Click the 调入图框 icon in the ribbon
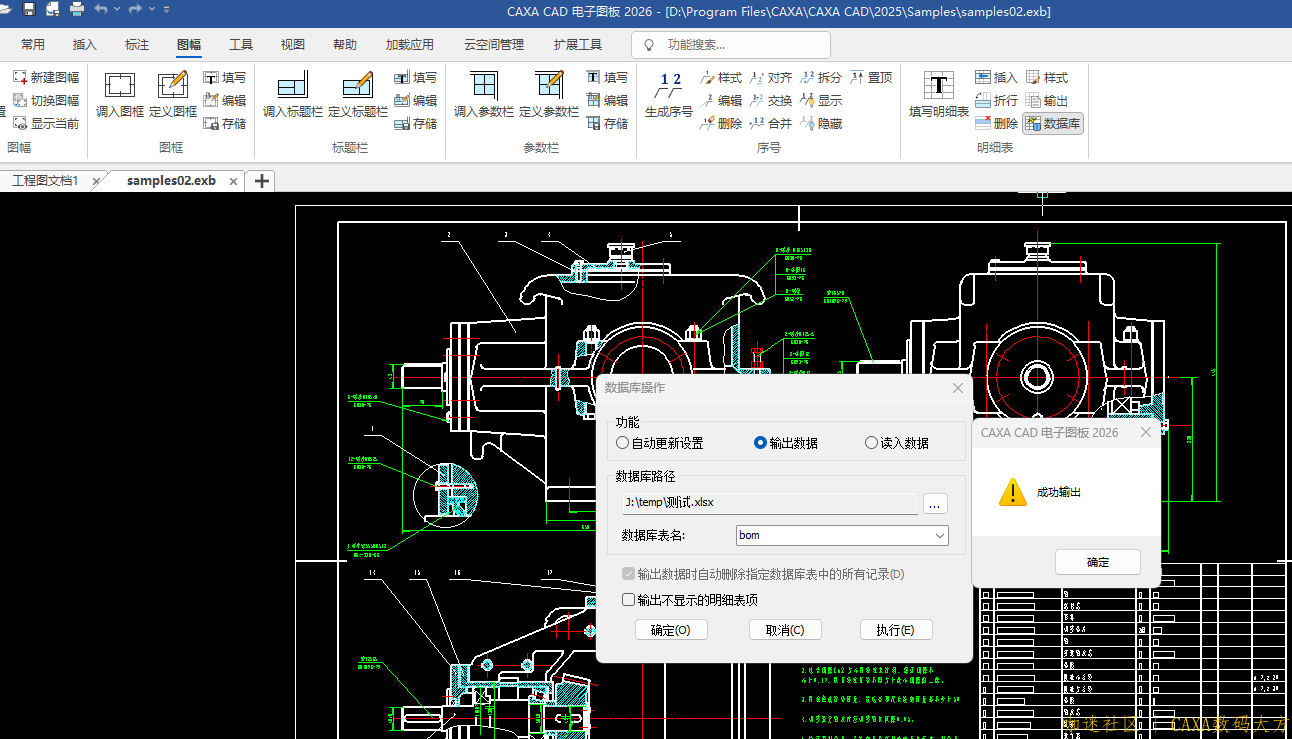This screenshot has height=739, width=1292. [120, 95]
